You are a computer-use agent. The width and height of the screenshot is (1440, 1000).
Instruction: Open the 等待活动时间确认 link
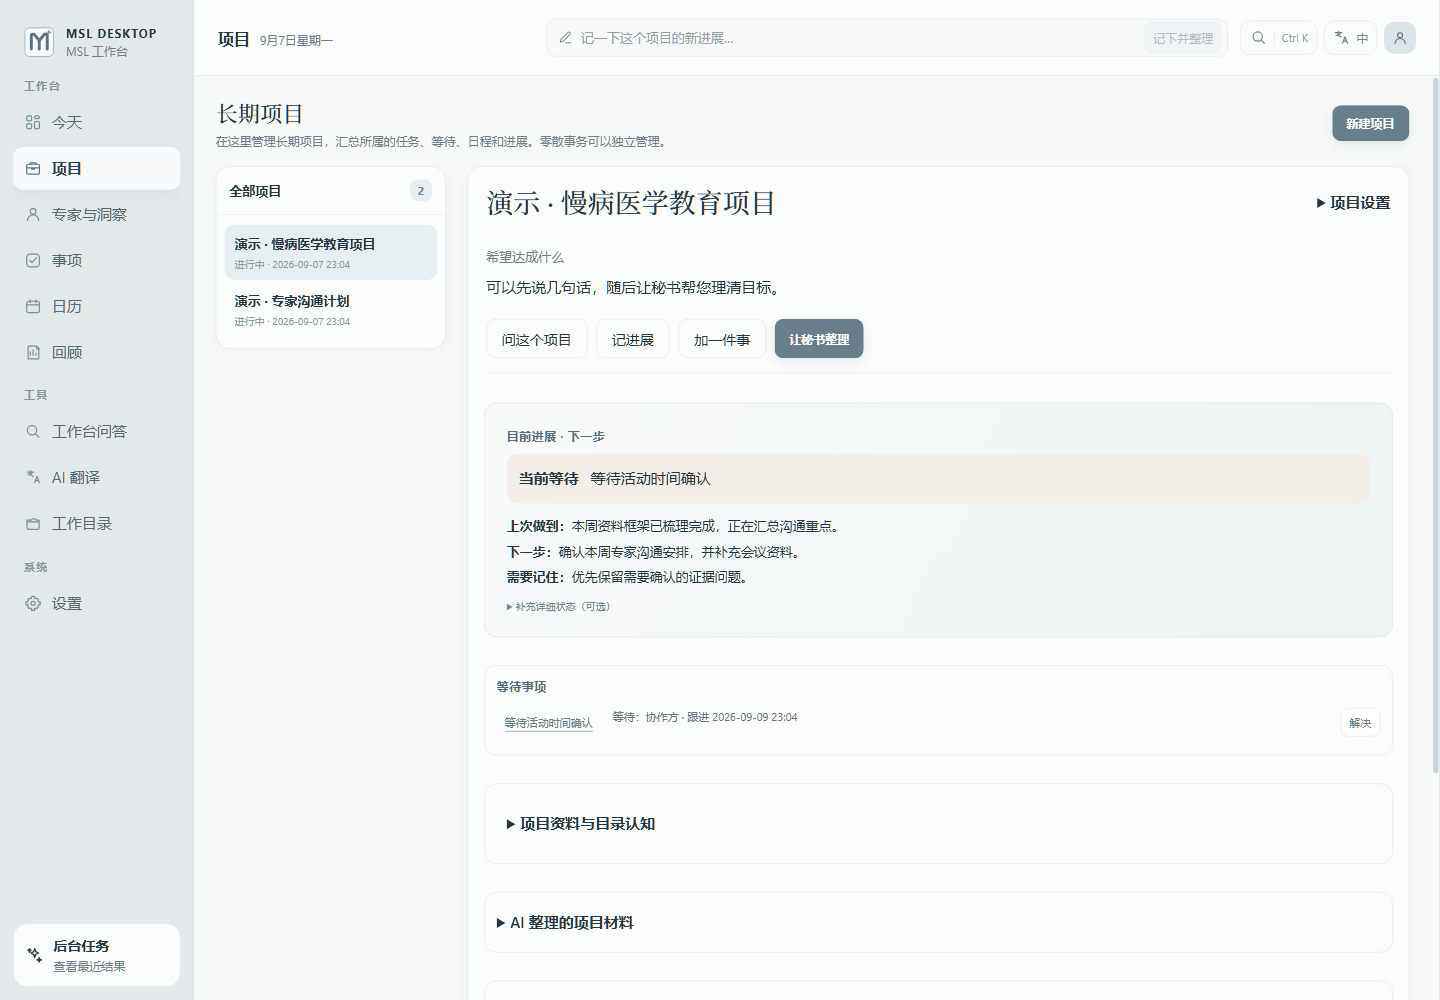coord(548,723)
